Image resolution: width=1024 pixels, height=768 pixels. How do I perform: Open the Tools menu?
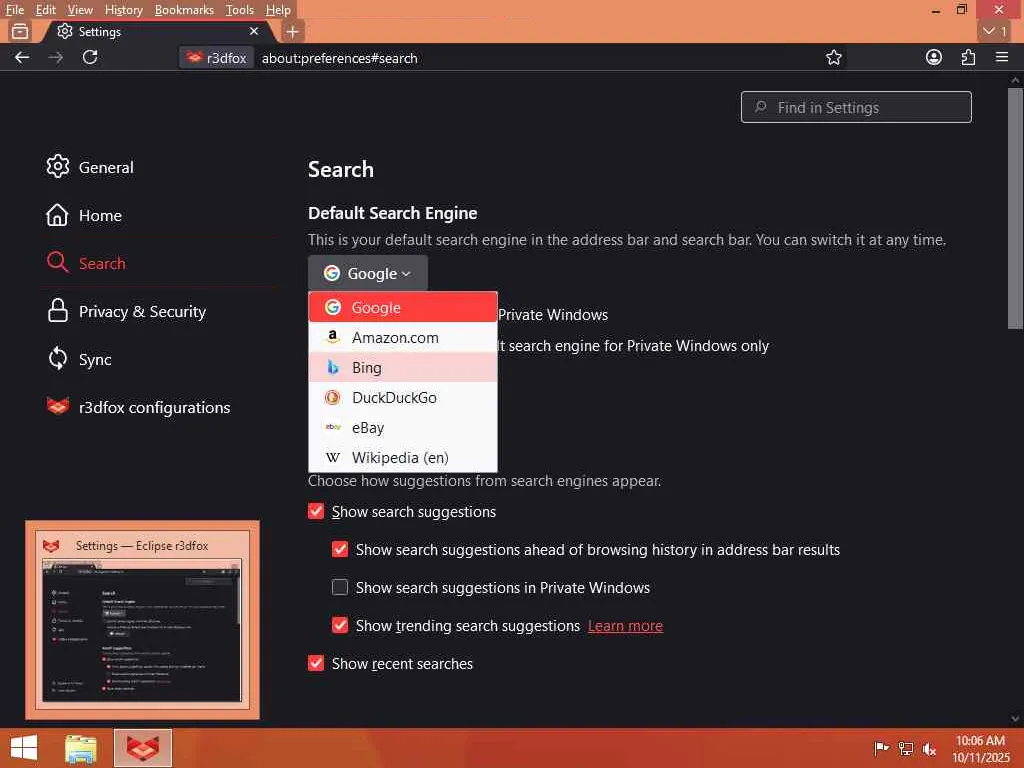point(240,10)
